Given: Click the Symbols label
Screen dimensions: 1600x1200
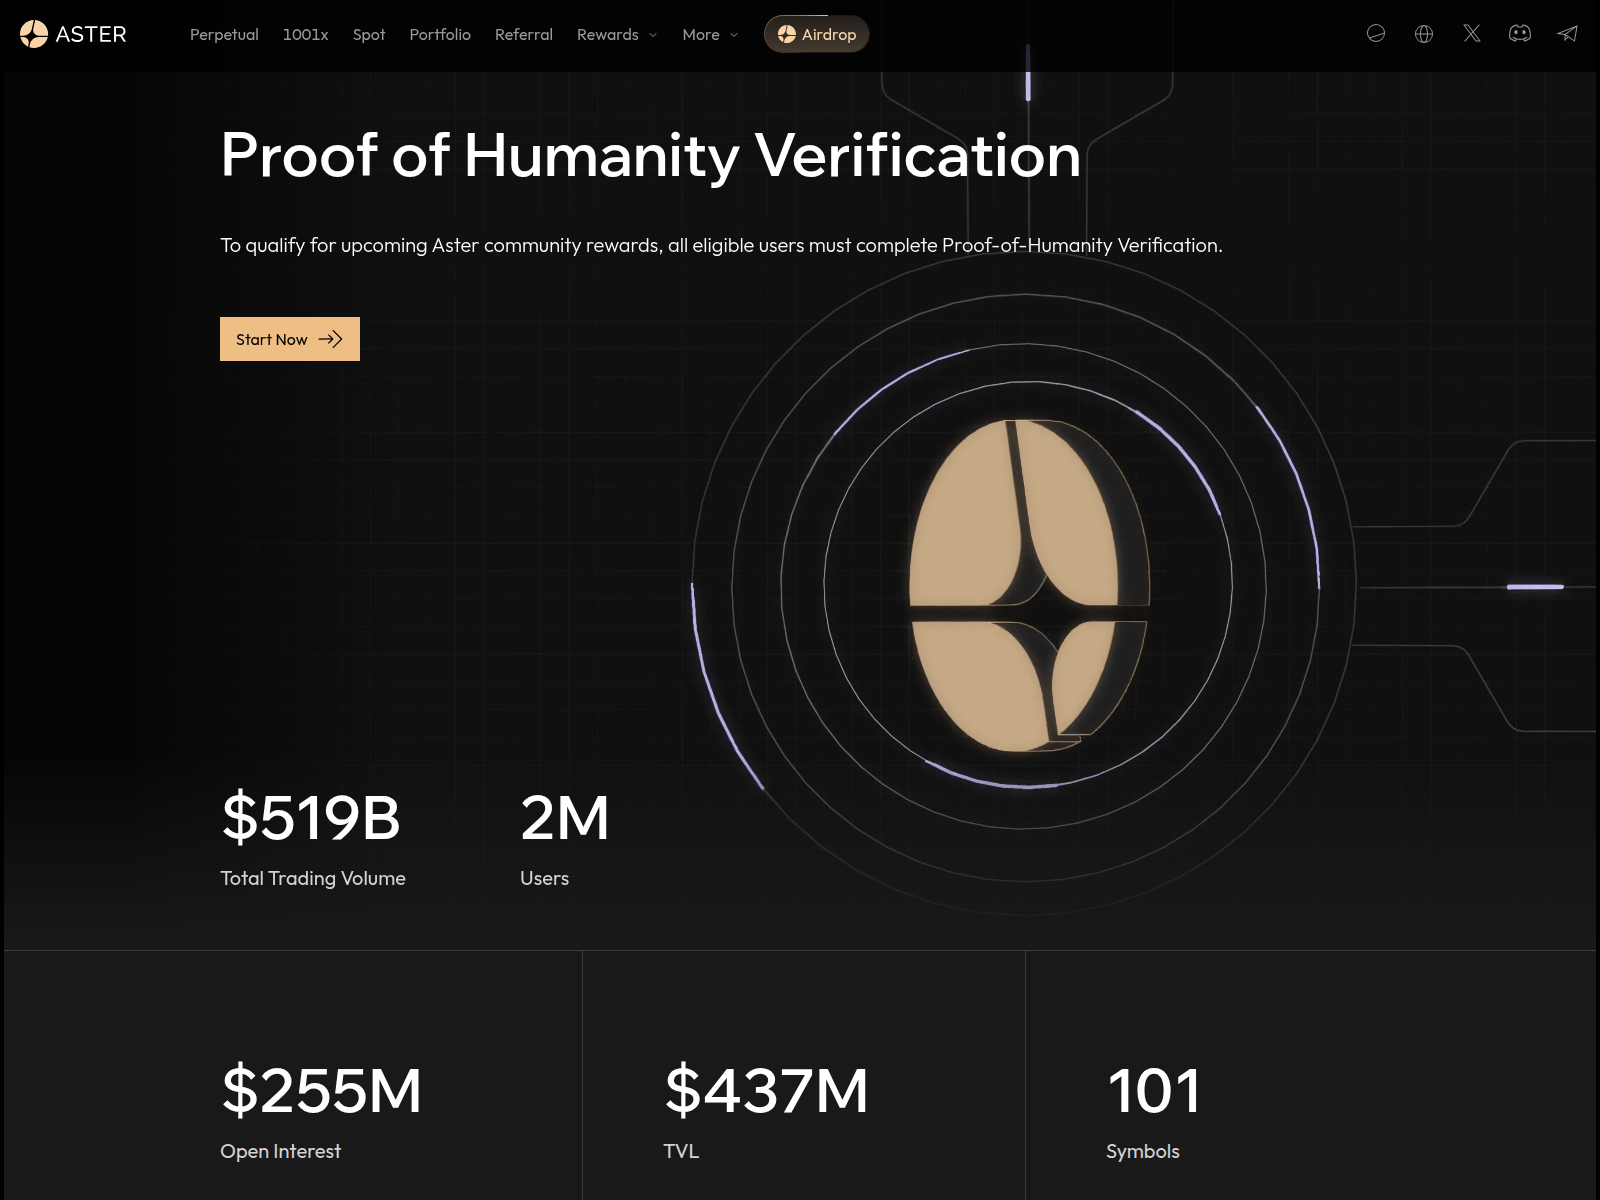Looking at the screenshot, I should coord(1143,1151).
